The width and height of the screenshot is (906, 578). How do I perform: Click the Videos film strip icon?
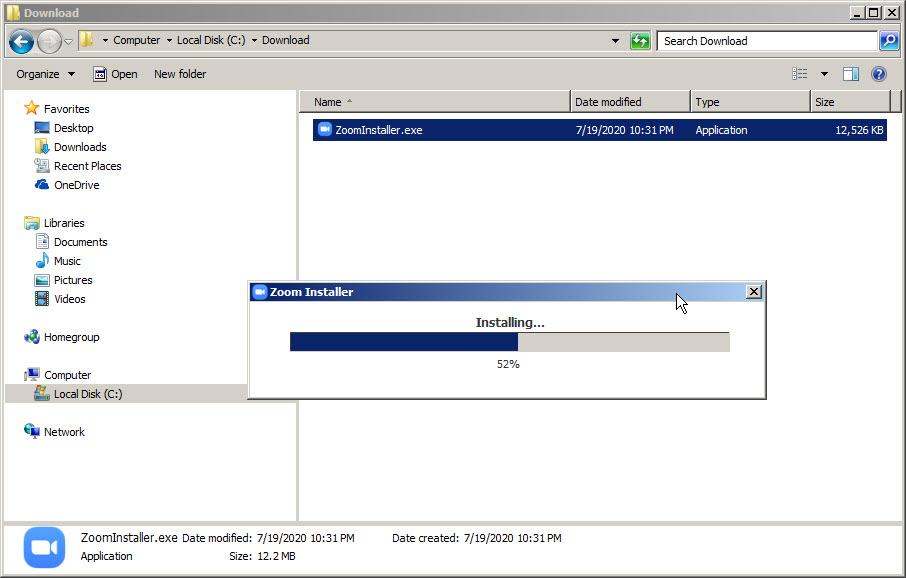42,299
